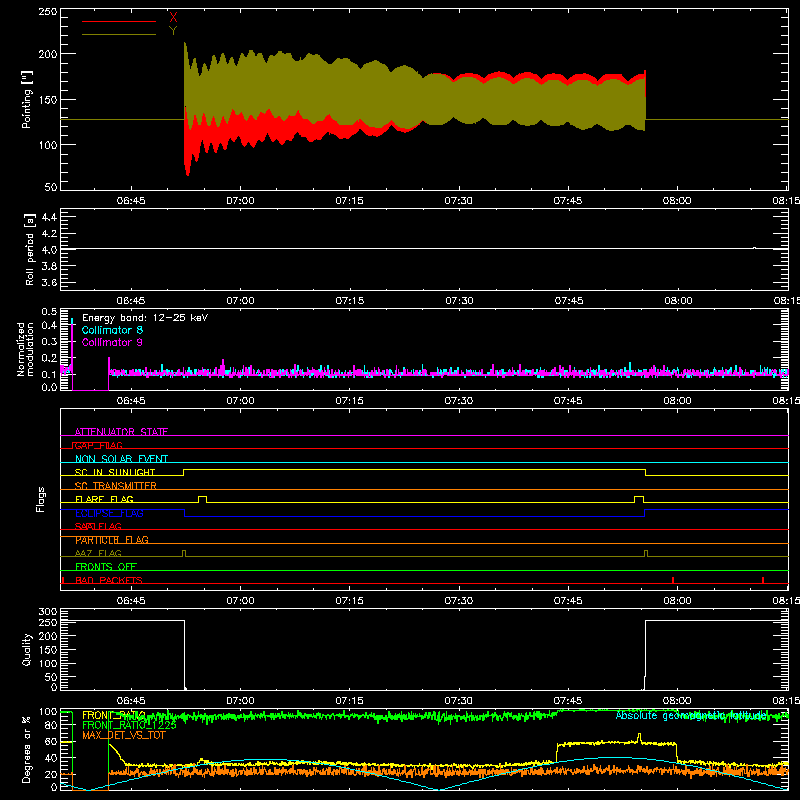Click the ATTENUATOR_STATE flag label
Image resolution: width=800 pixels, height=800 pixels.
click(x=121, y=432)
